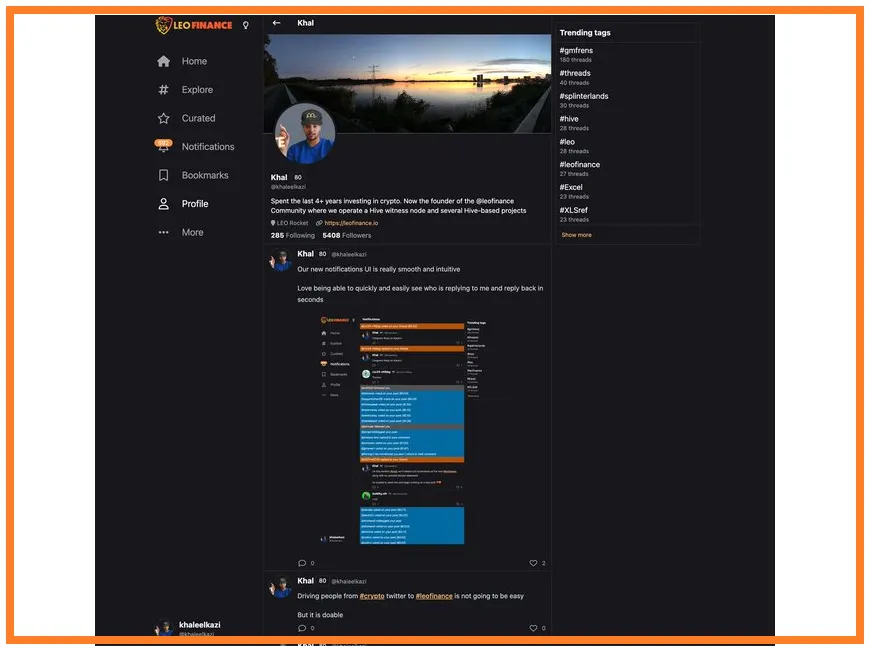Click the Curated star icon
This screenshot has width=869, height=649.
pos(163,118)
